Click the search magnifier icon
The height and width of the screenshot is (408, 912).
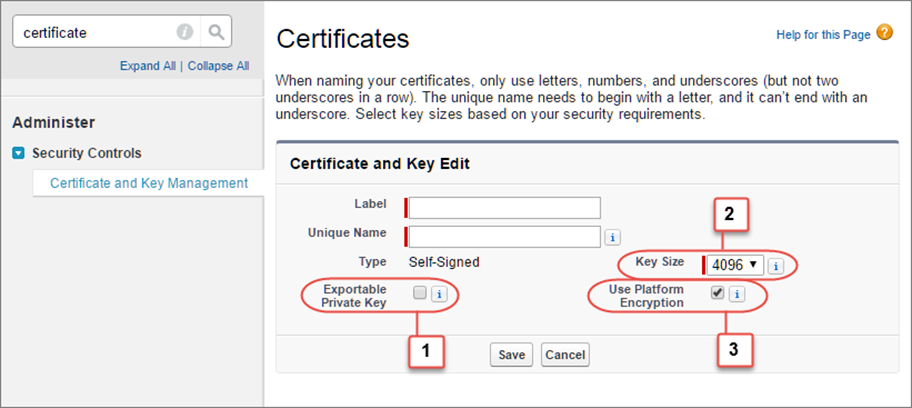click(x=216, y=32)
